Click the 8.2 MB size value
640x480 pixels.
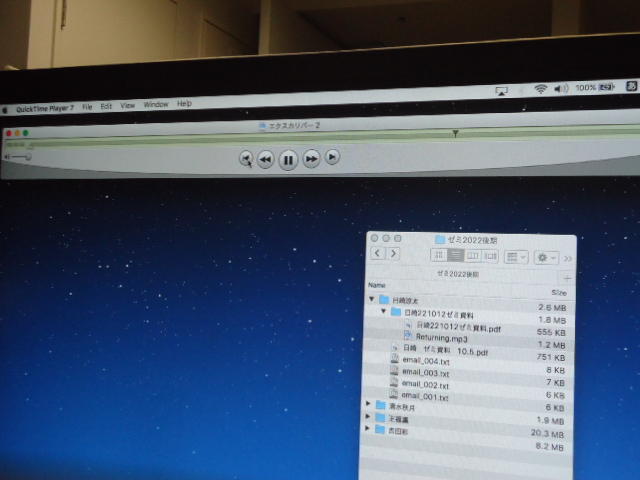[549, 447]
